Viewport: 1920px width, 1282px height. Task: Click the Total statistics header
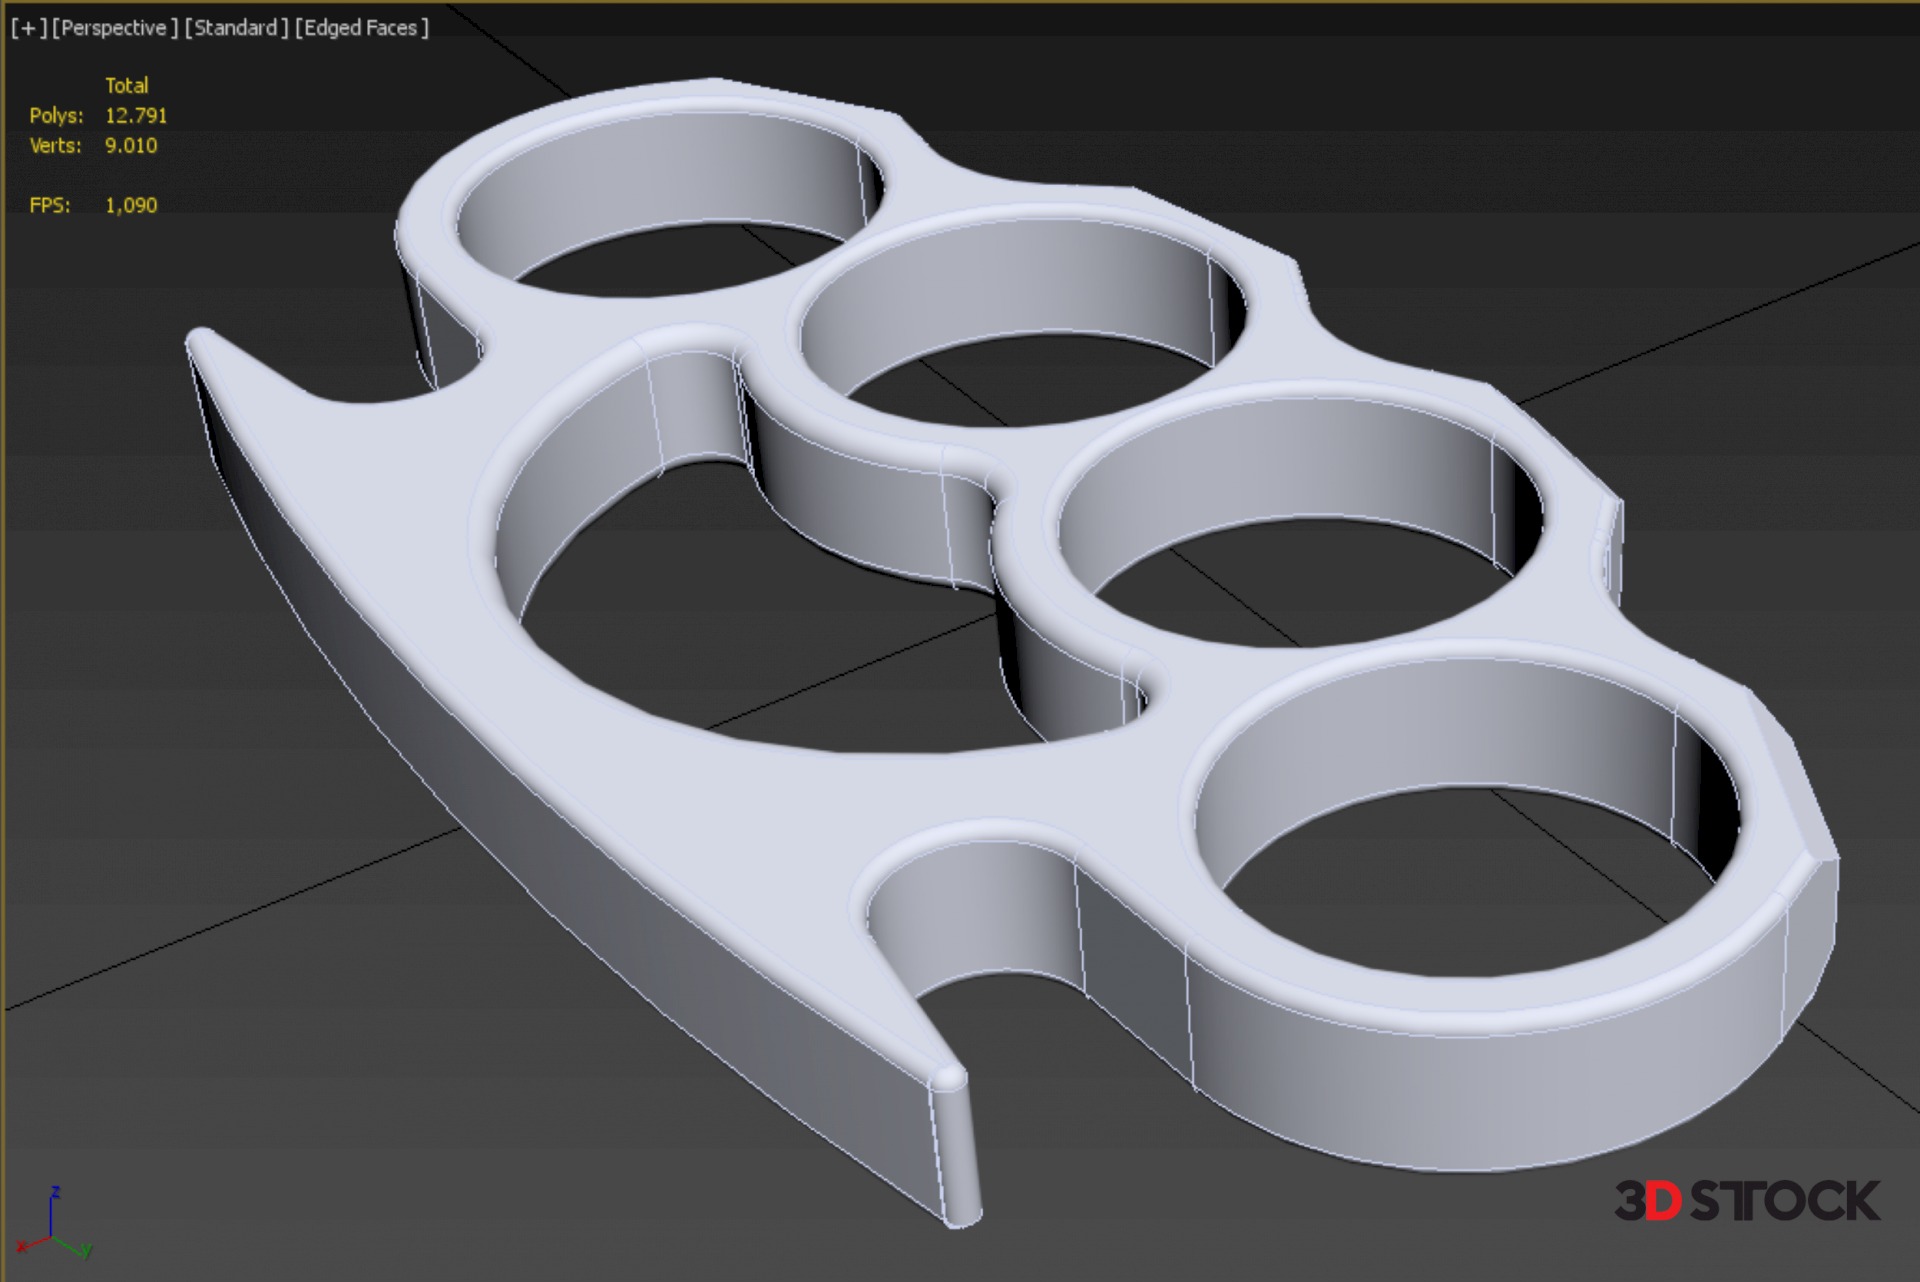[127, 86]
